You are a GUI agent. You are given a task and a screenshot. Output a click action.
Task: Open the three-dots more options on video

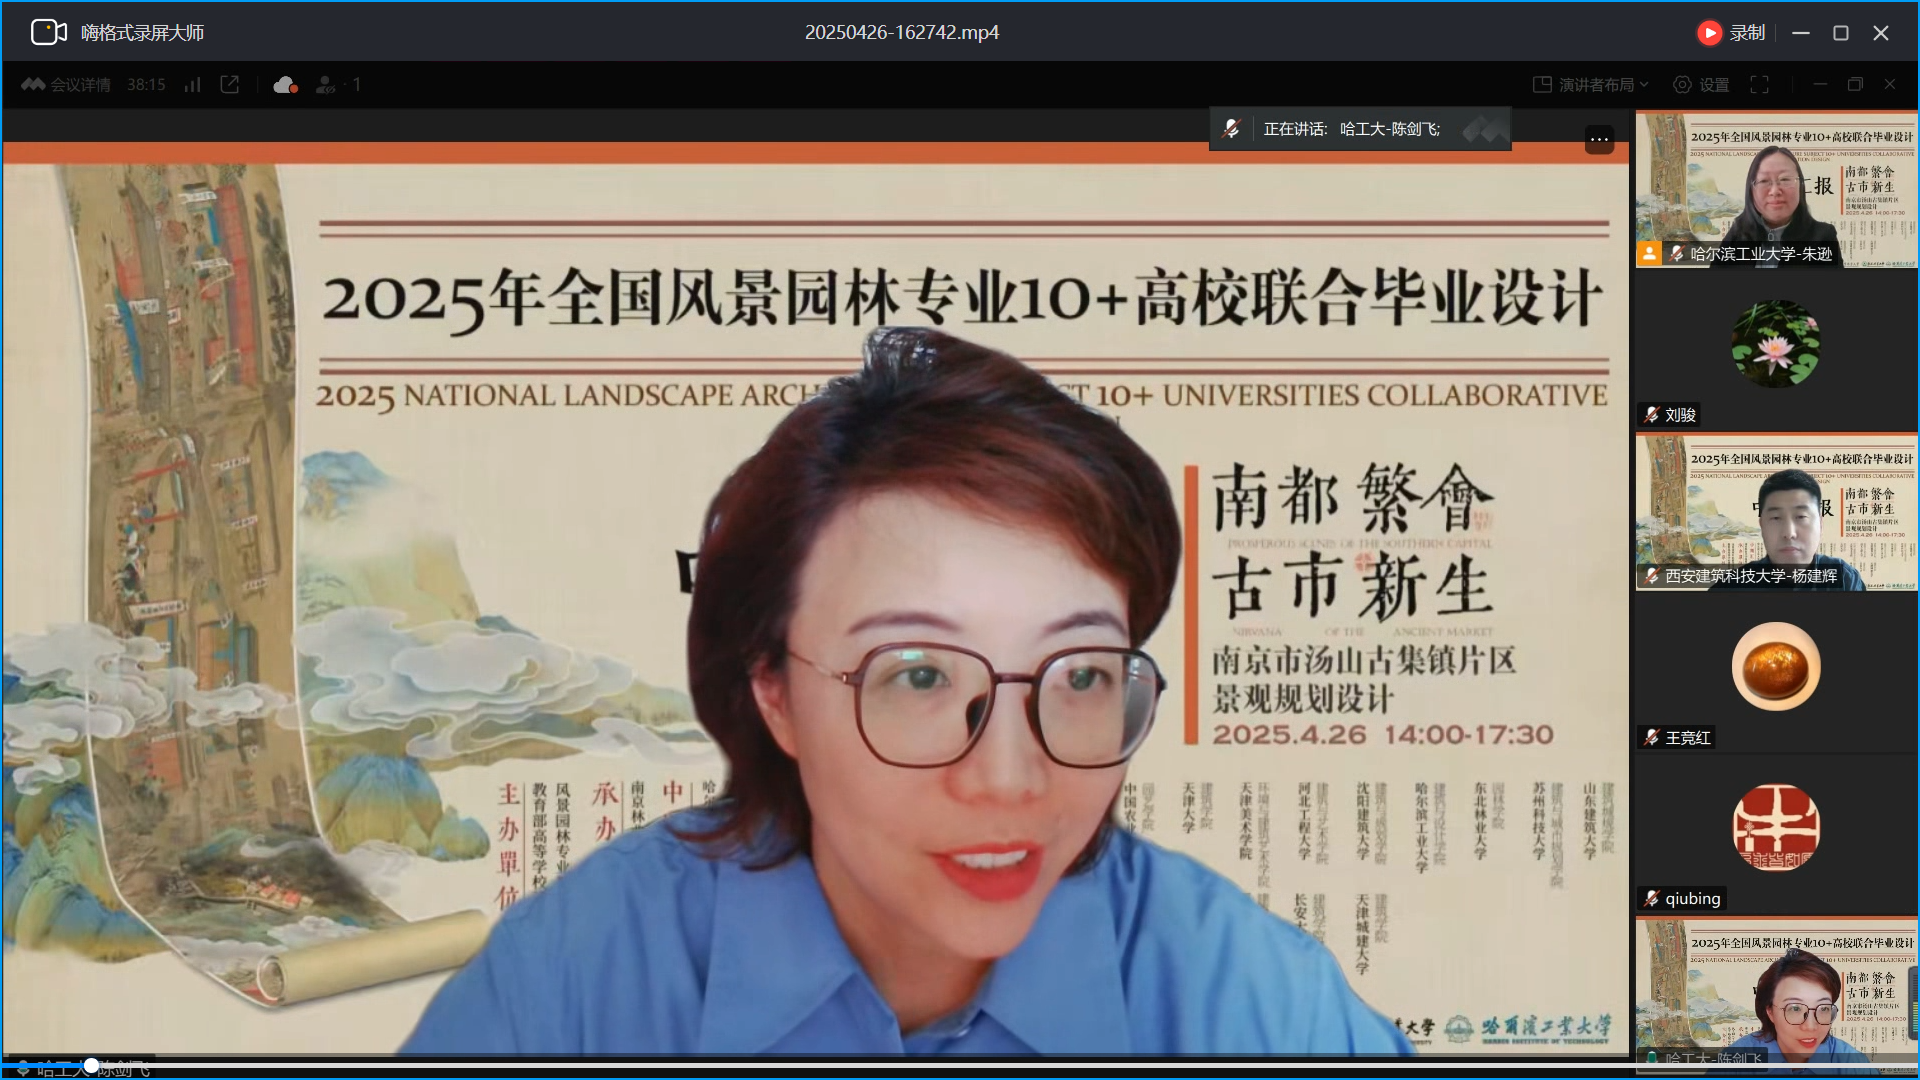[x=1599, y=140]
